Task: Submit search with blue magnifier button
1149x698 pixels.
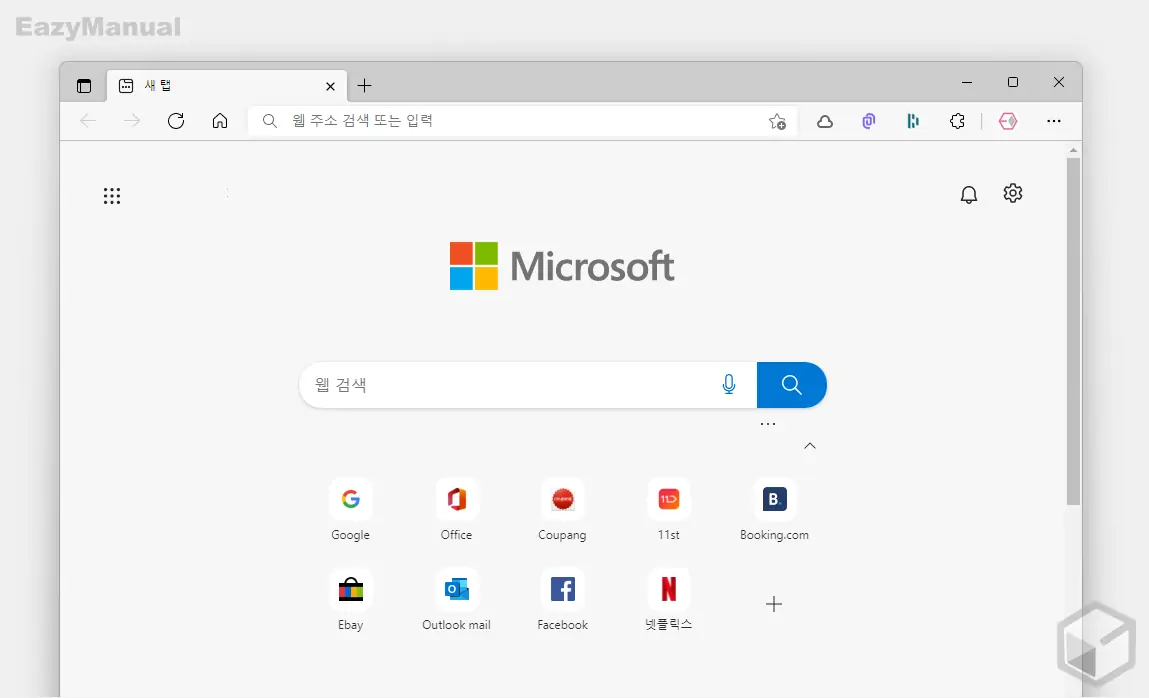Action: 791,385
